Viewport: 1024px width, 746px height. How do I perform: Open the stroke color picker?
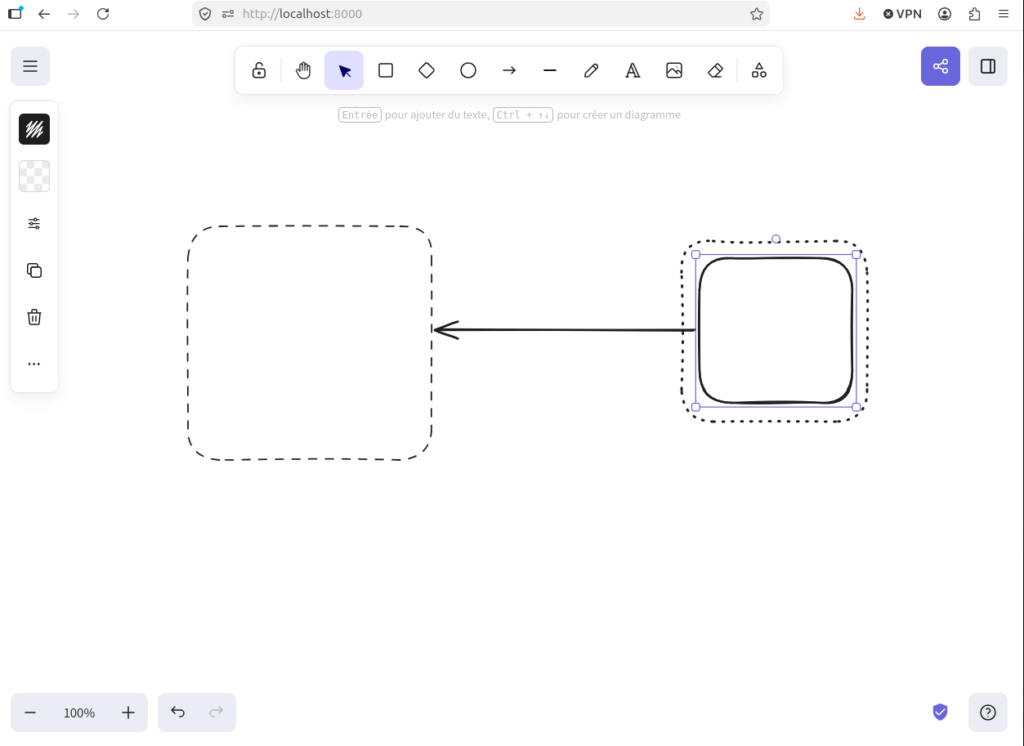click(x=34, y=129)
